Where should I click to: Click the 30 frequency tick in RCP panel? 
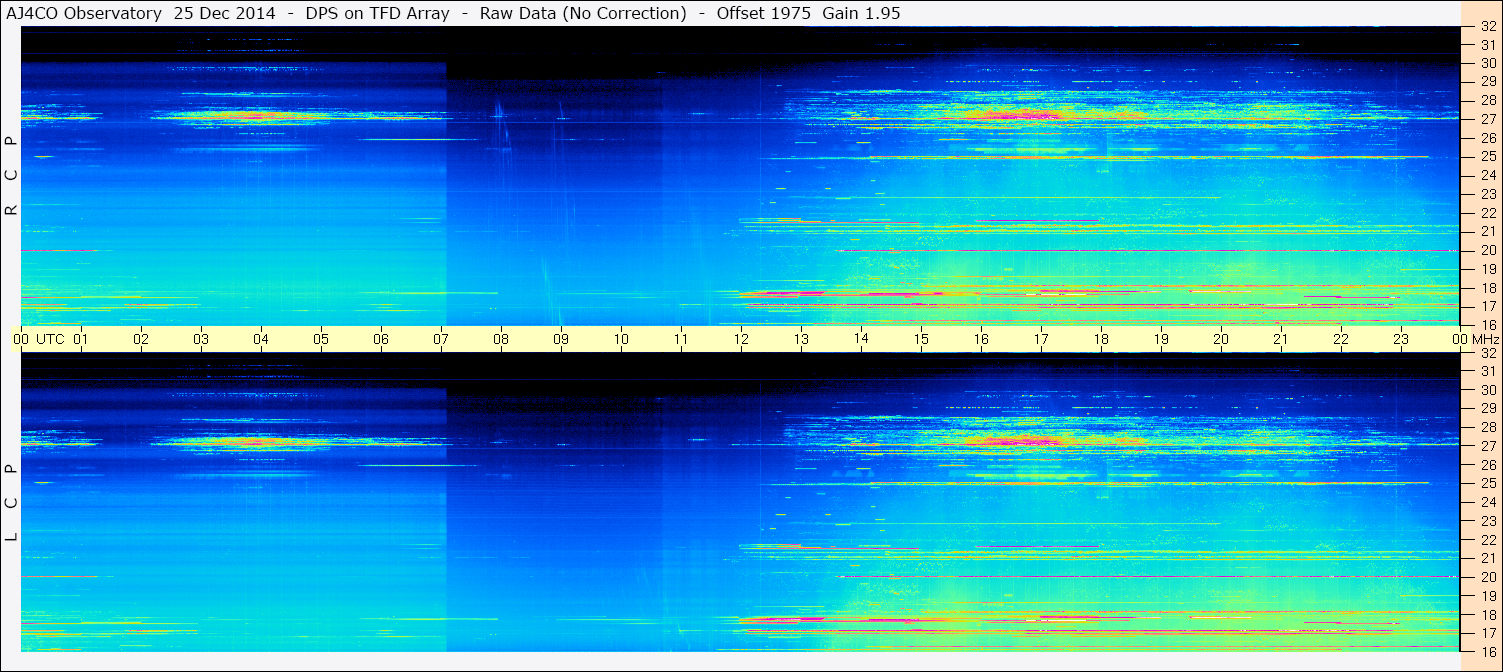tap(1488, 63)
